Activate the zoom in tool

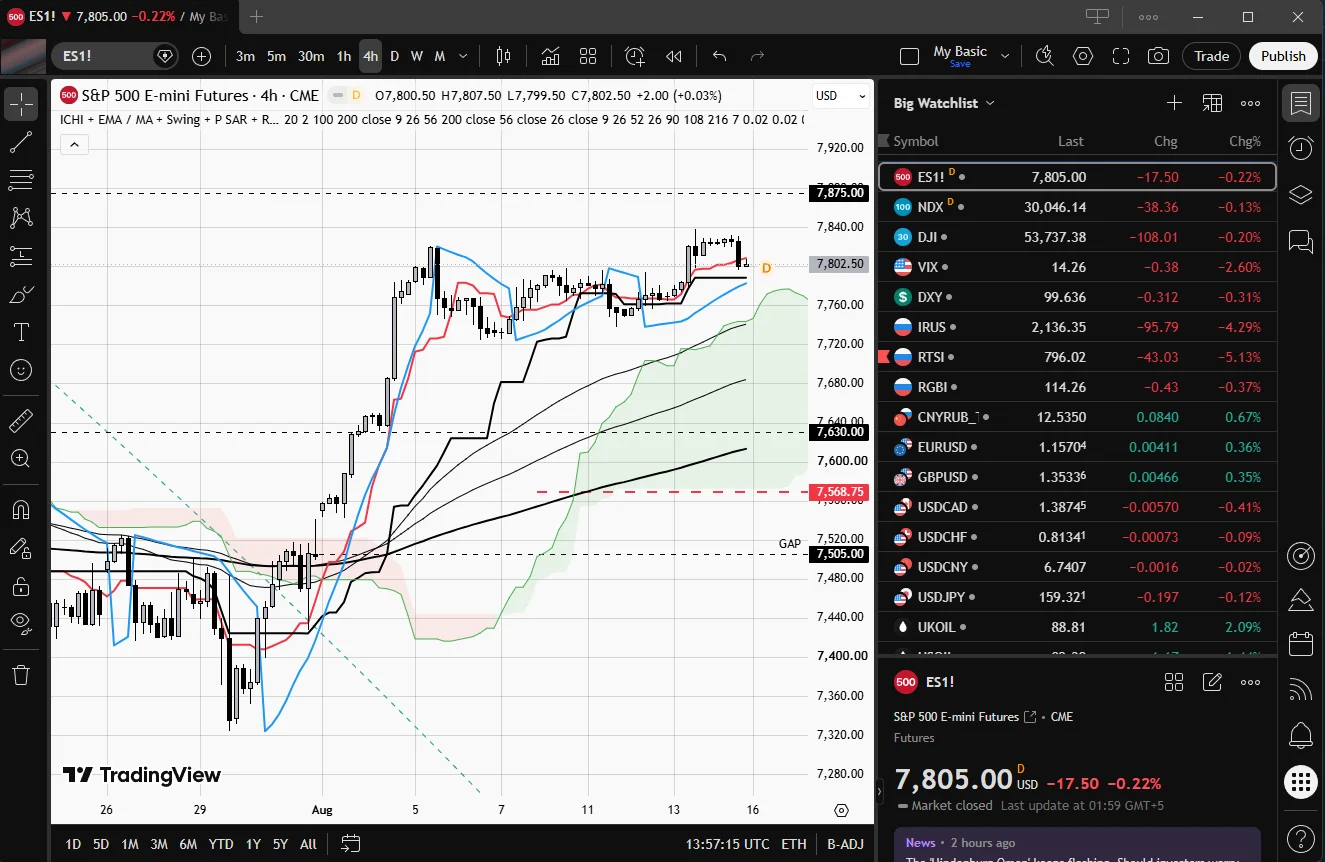pos(21,458)
